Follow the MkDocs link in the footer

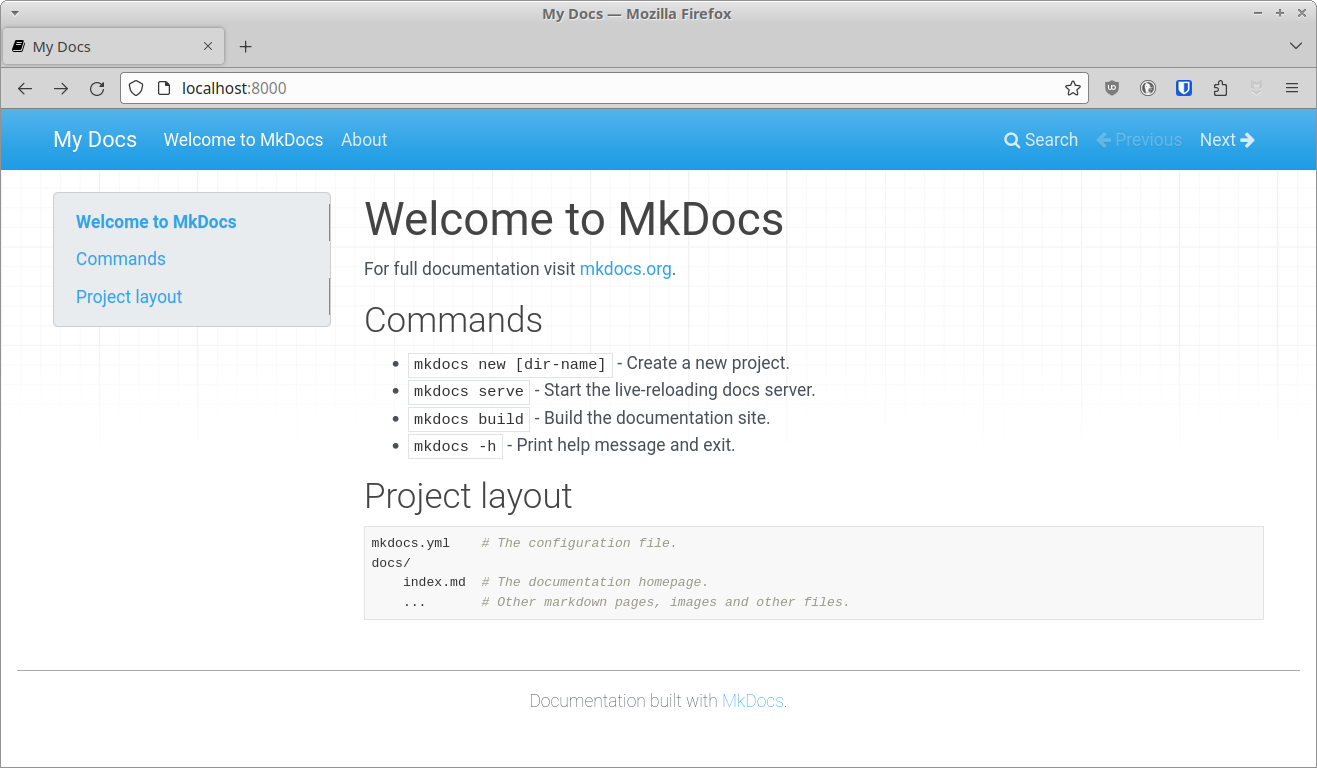pyautogui.click(x=753, y=701)
